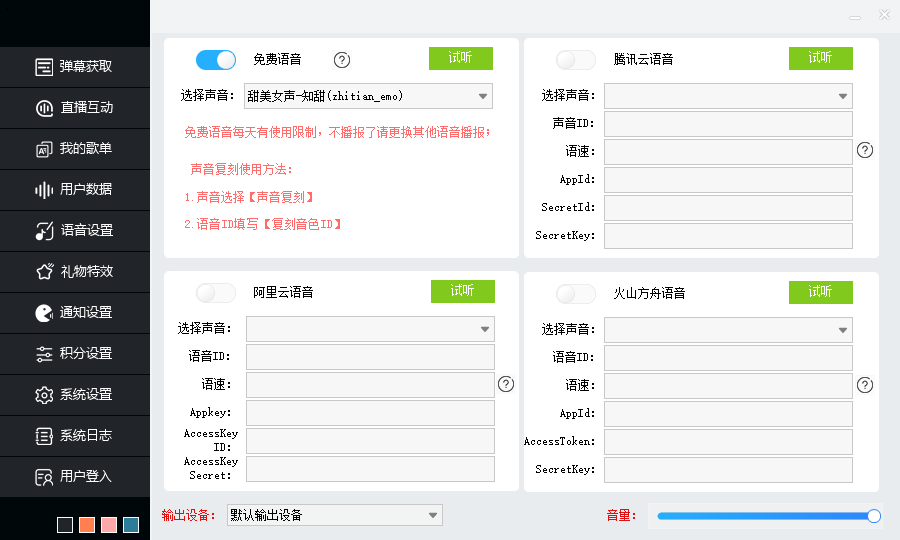Disable the 免费语音 toggle switch
This screenshot has width=900, height=540.
[x=216, y=60]
